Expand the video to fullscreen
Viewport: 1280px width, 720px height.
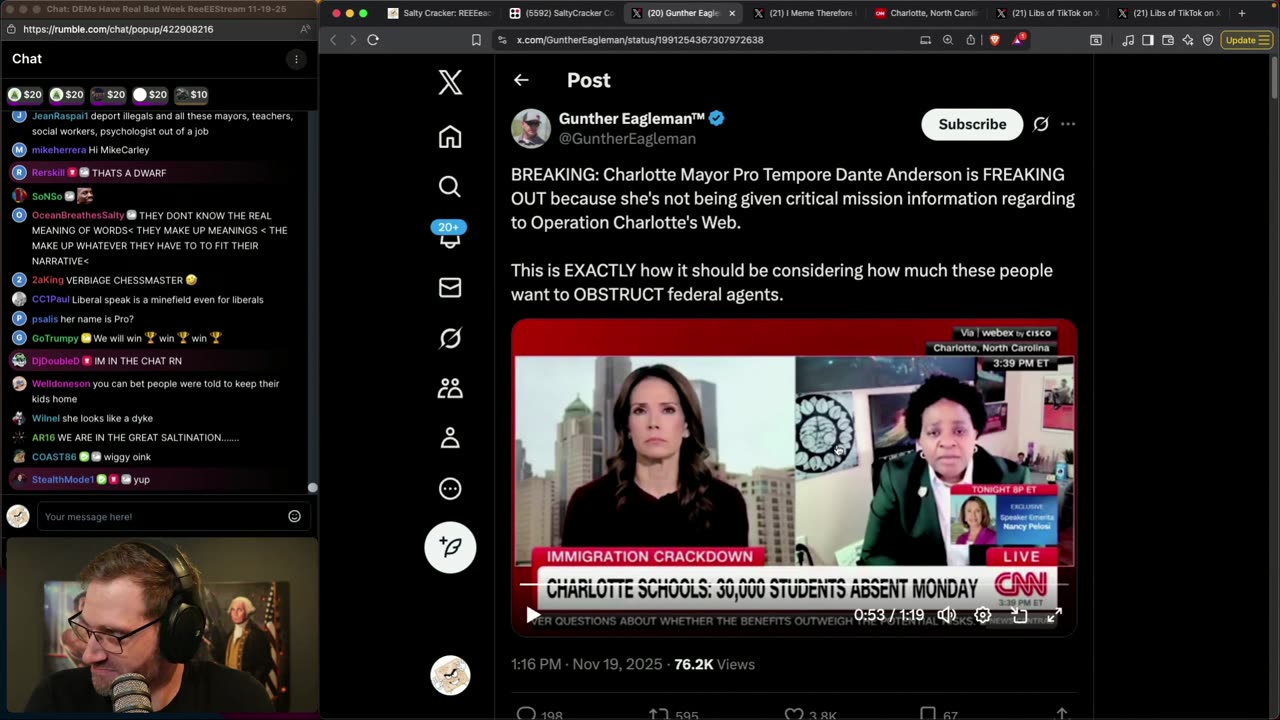pos(1054,615)
